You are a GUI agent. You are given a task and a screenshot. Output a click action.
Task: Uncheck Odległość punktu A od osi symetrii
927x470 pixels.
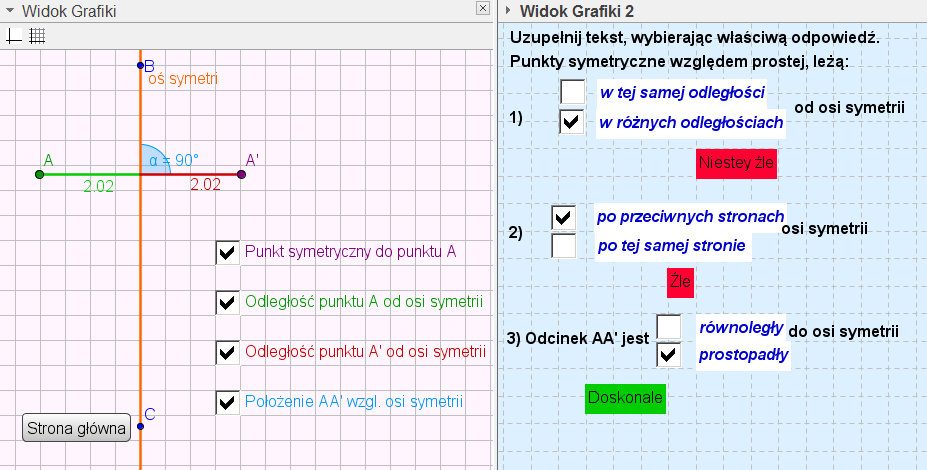pyautogui.click(x=227, y=303)
